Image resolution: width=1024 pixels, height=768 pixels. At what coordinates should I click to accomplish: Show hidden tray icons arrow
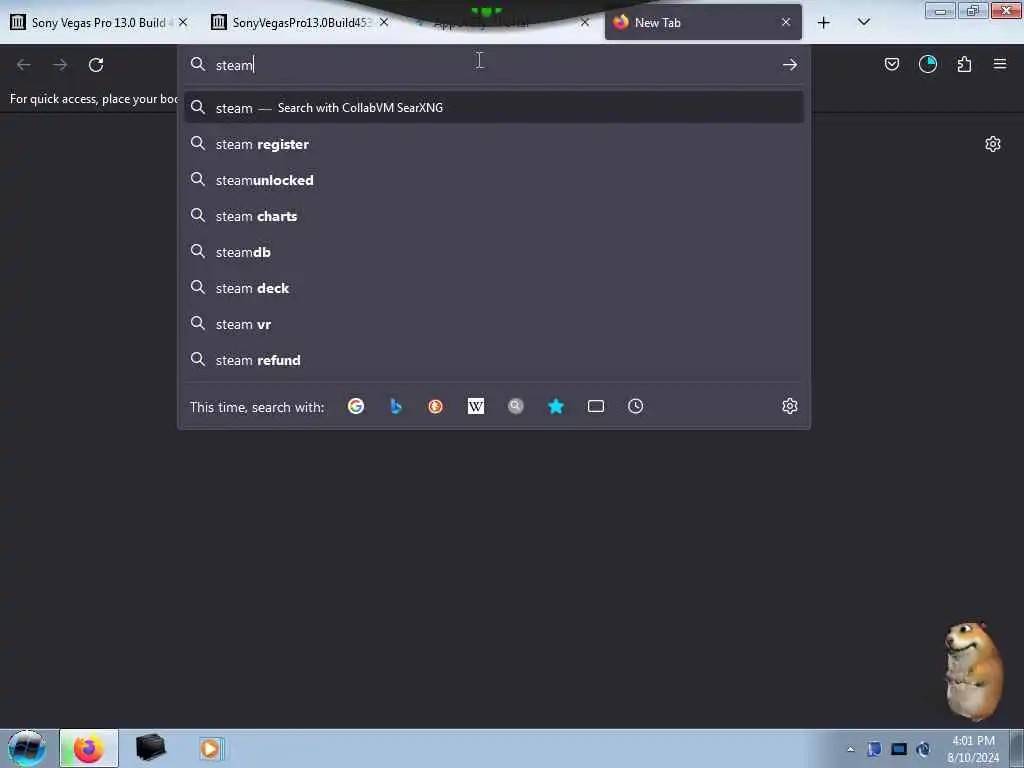tap(850, 749)
